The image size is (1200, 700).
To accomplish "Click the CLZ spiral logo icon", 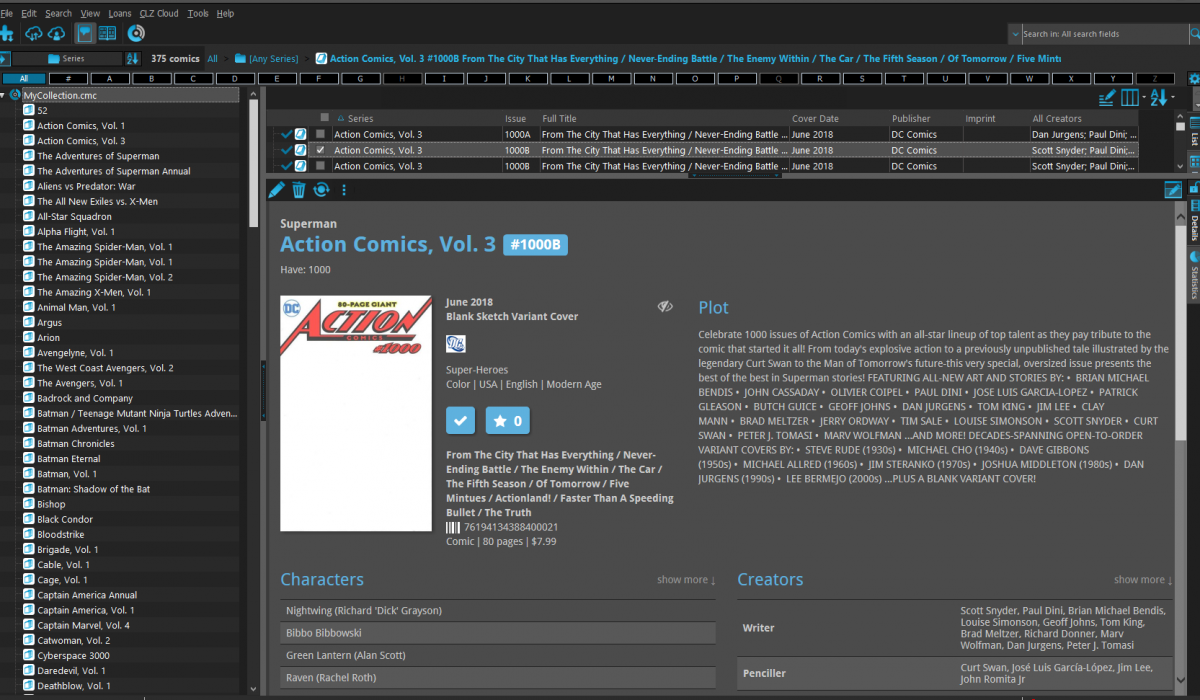I will coord(136,33).
